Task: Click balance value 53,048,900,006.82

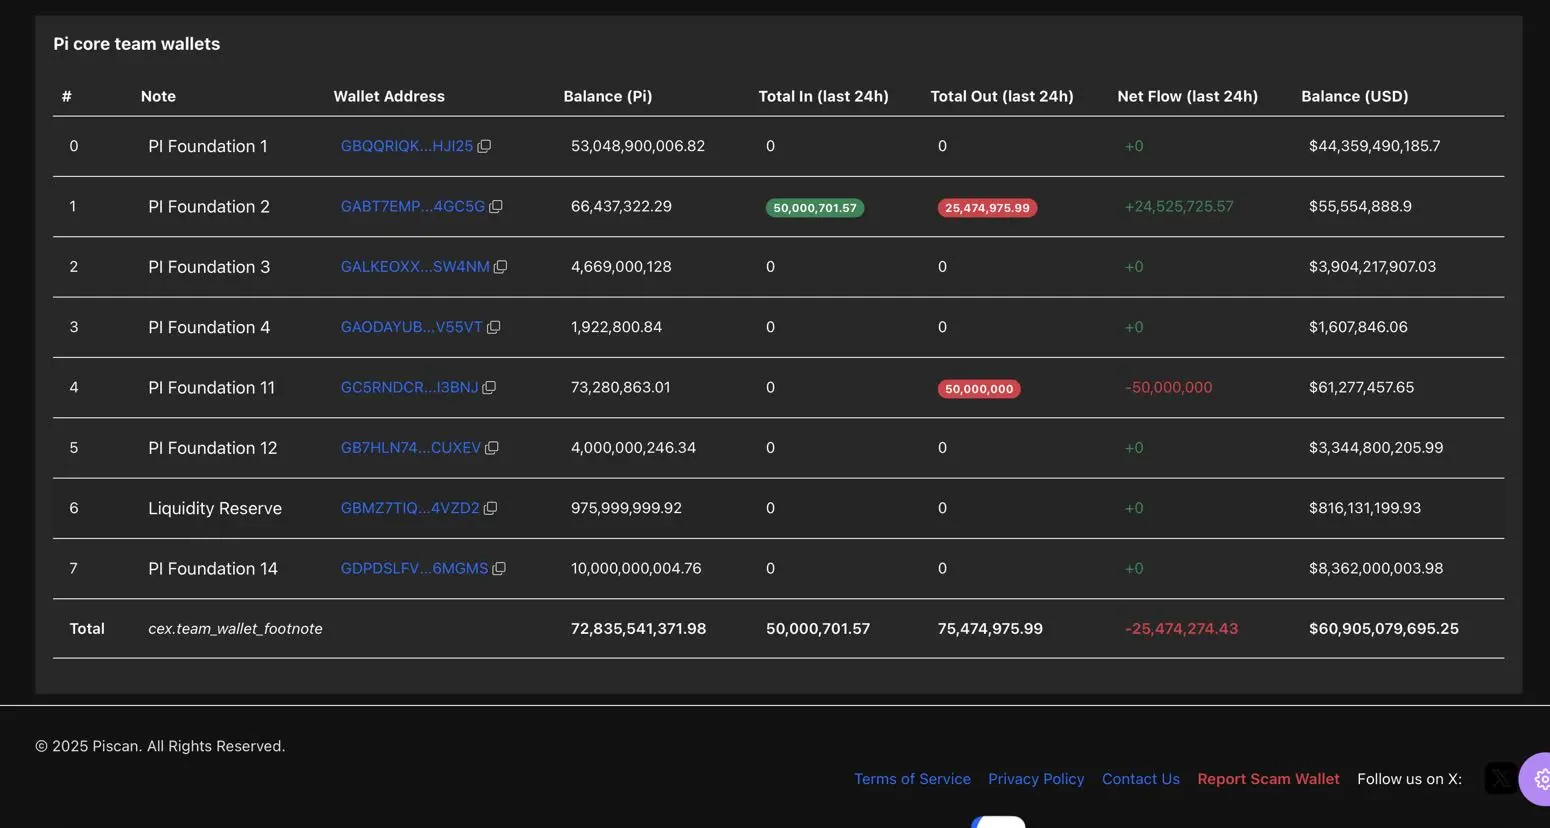Action: (x=638, y=146)
